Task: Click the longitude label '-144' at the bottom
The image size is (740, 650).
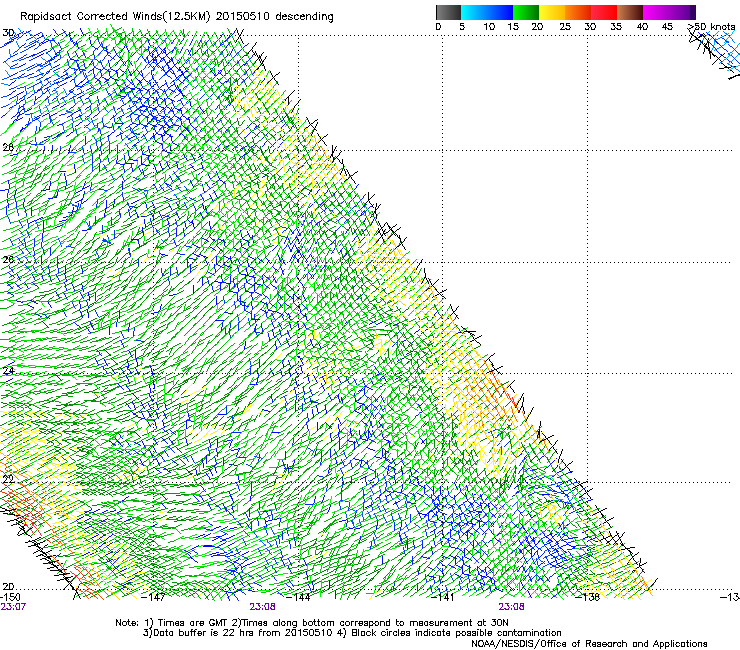Action: click(299, 597)
